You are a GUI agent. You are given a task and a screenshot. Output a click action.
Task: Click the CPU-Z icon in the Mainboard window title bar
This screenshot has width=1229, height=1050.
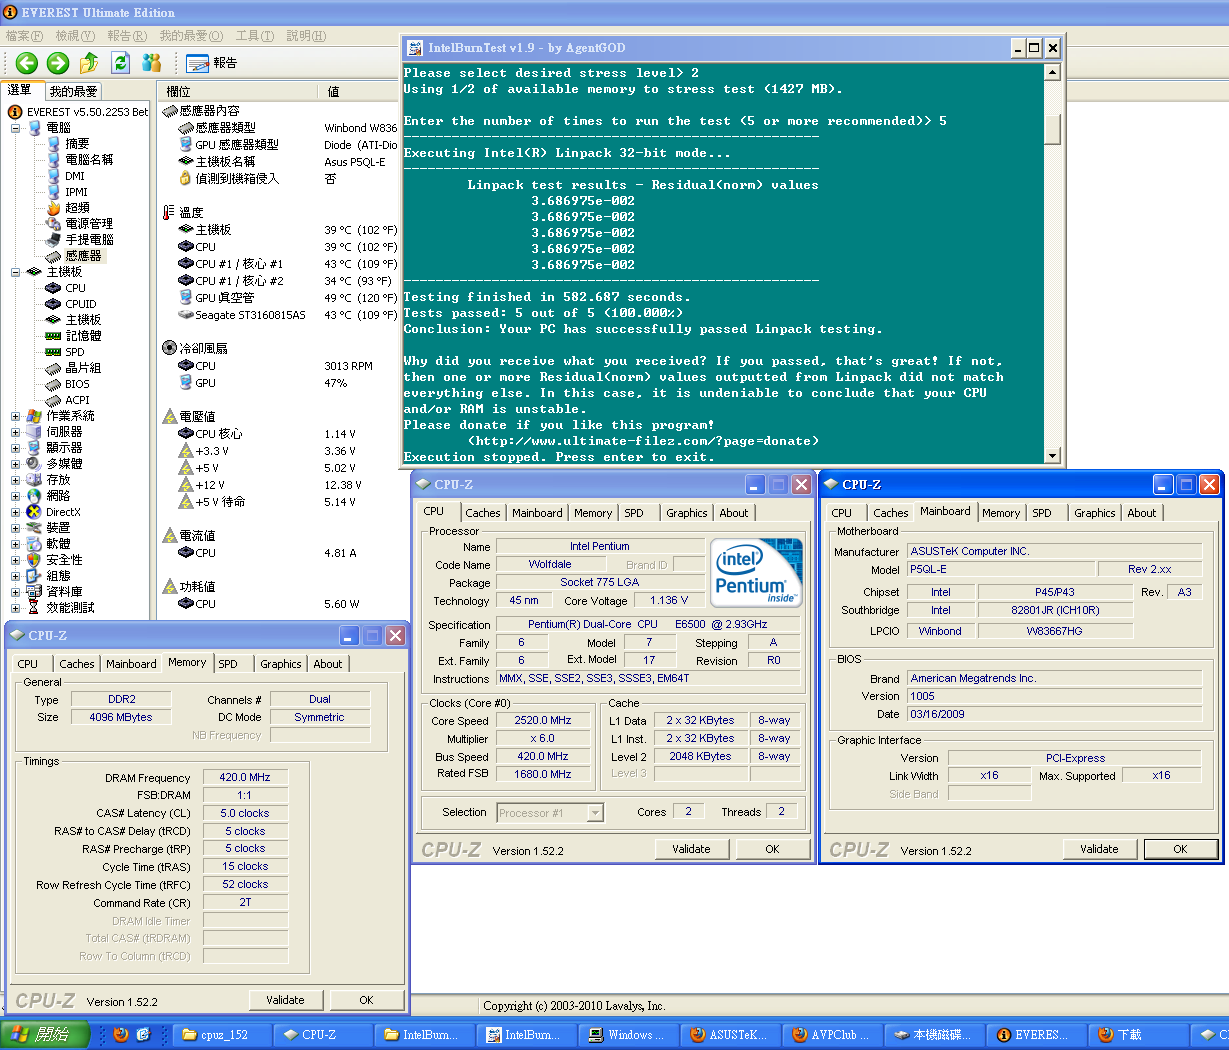click(x=830, y=484)
